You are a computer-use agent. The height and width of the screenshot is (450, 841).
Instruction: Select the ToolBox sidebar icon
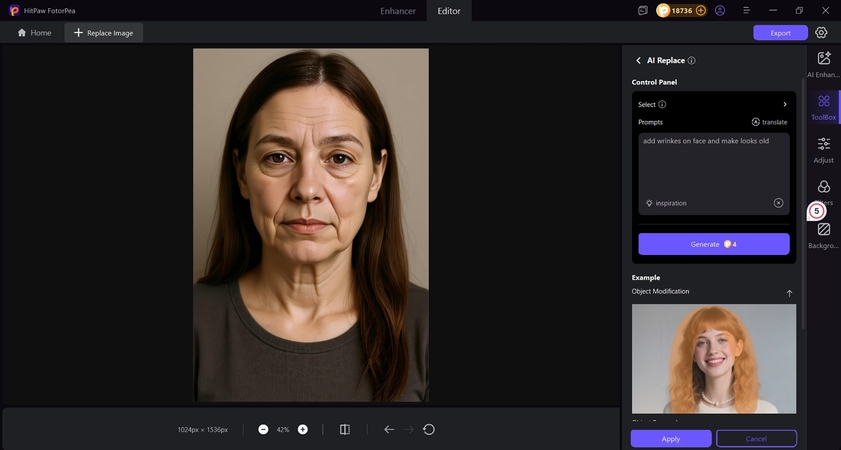click(823, 102)
